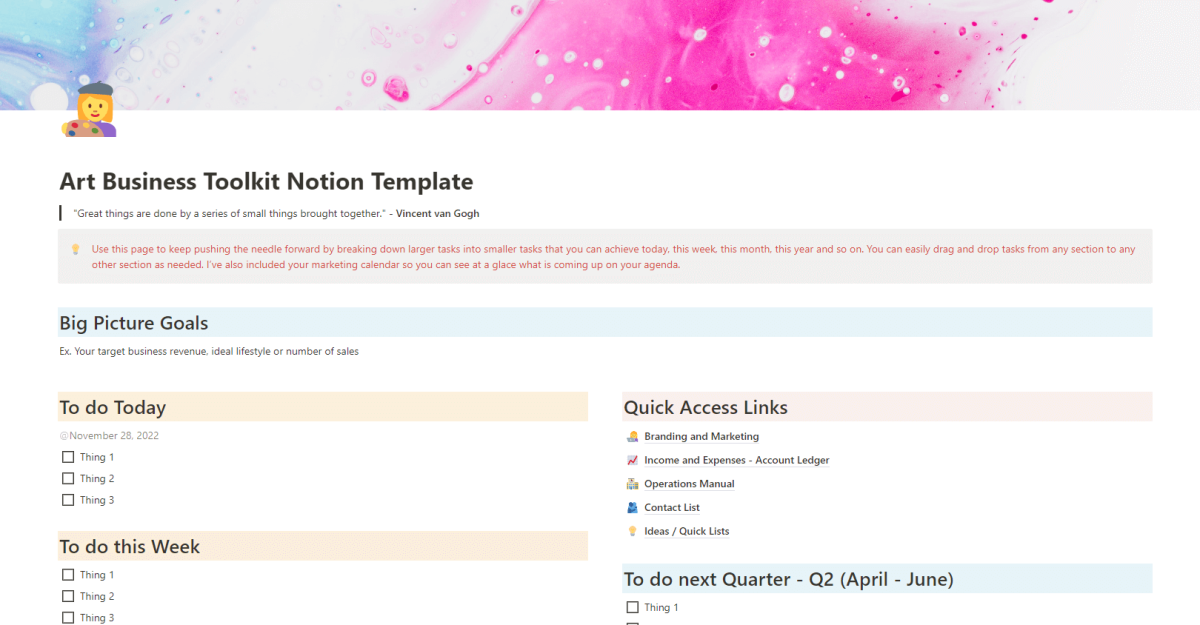Click the Income and Expenses chart icon

click(632, 460)
